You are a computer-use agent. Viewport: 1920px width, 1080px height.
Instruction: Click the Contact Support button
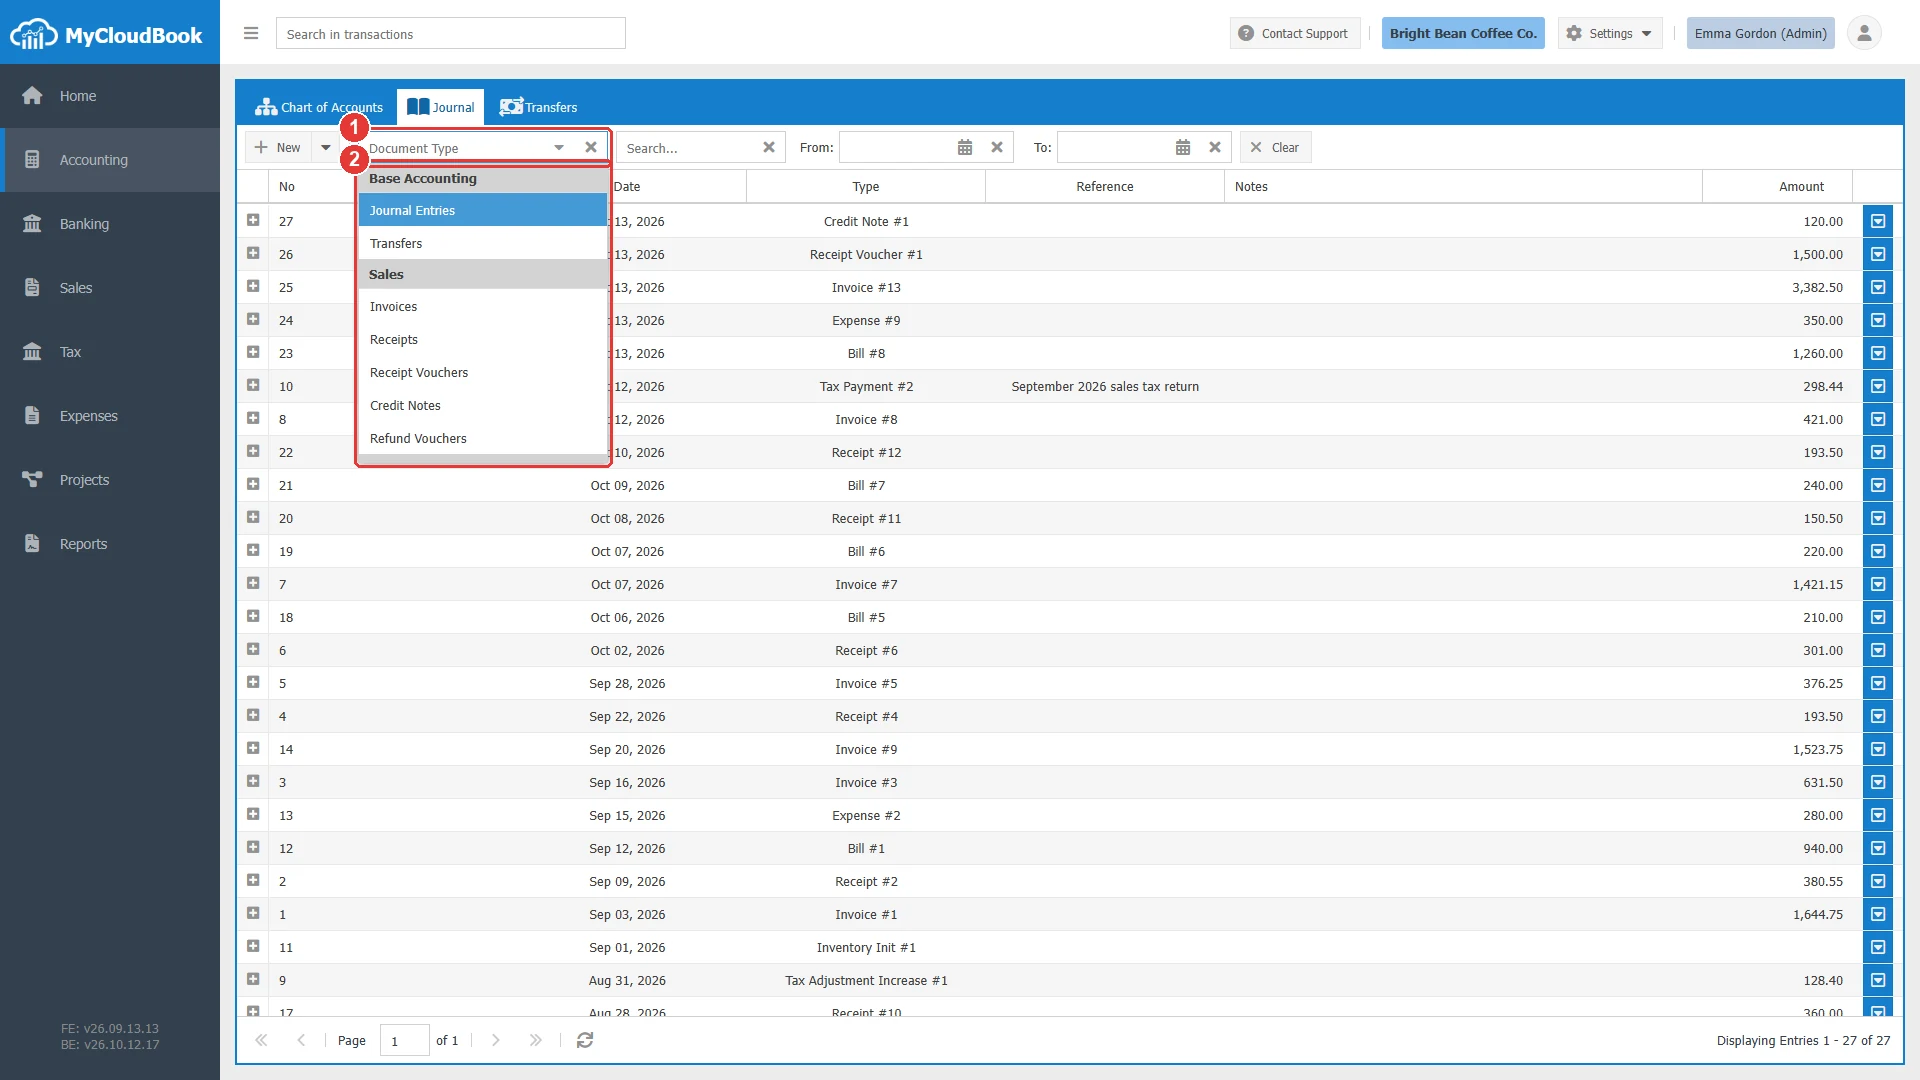point(1294,33)
